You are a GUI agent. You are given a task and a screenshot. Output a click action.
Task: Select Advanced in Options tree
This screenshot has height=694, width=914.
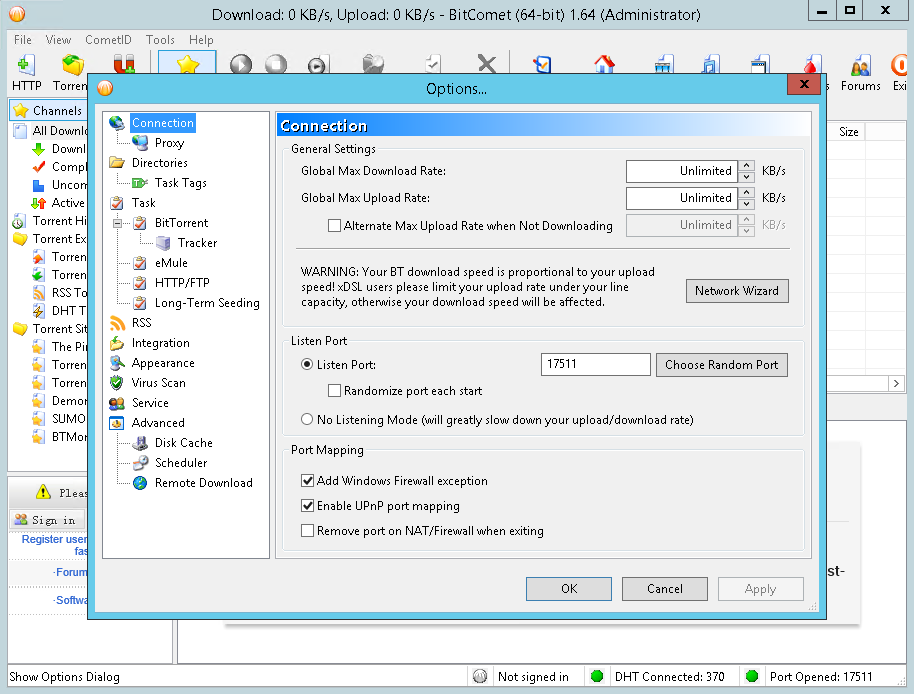(158, 422)
